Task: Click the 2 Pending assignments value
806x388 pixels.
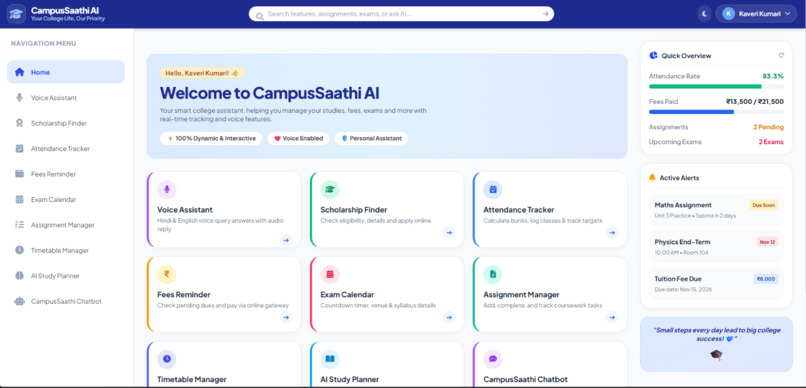Action: (x=768, y=127)
